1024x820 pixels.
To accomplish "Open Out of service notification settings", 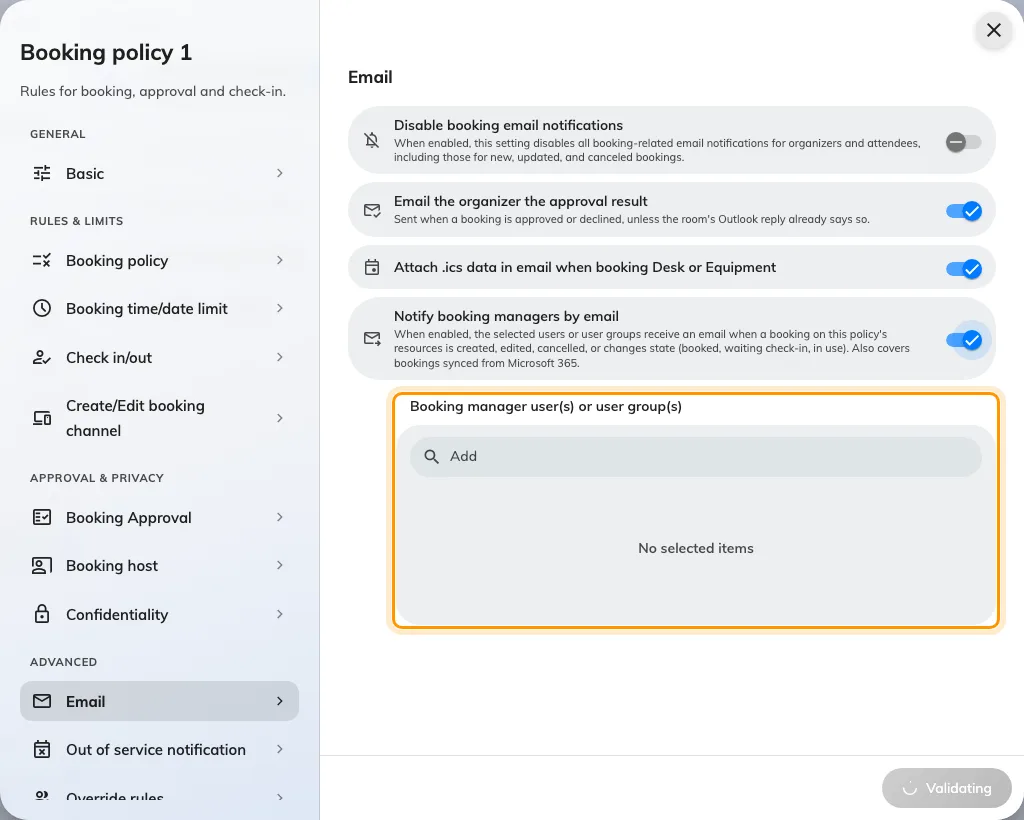I will pyautogui.click(x=159, y=749).
